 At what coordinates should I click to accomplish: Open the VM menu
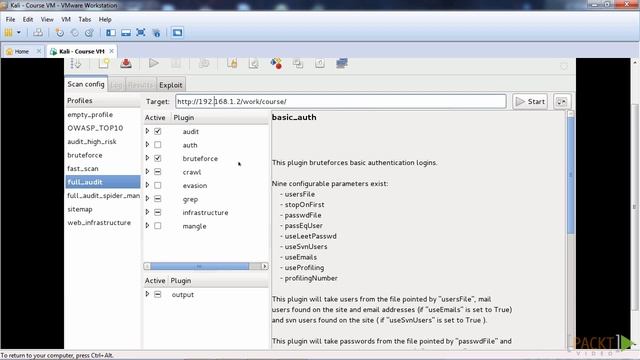coord(66,20)
